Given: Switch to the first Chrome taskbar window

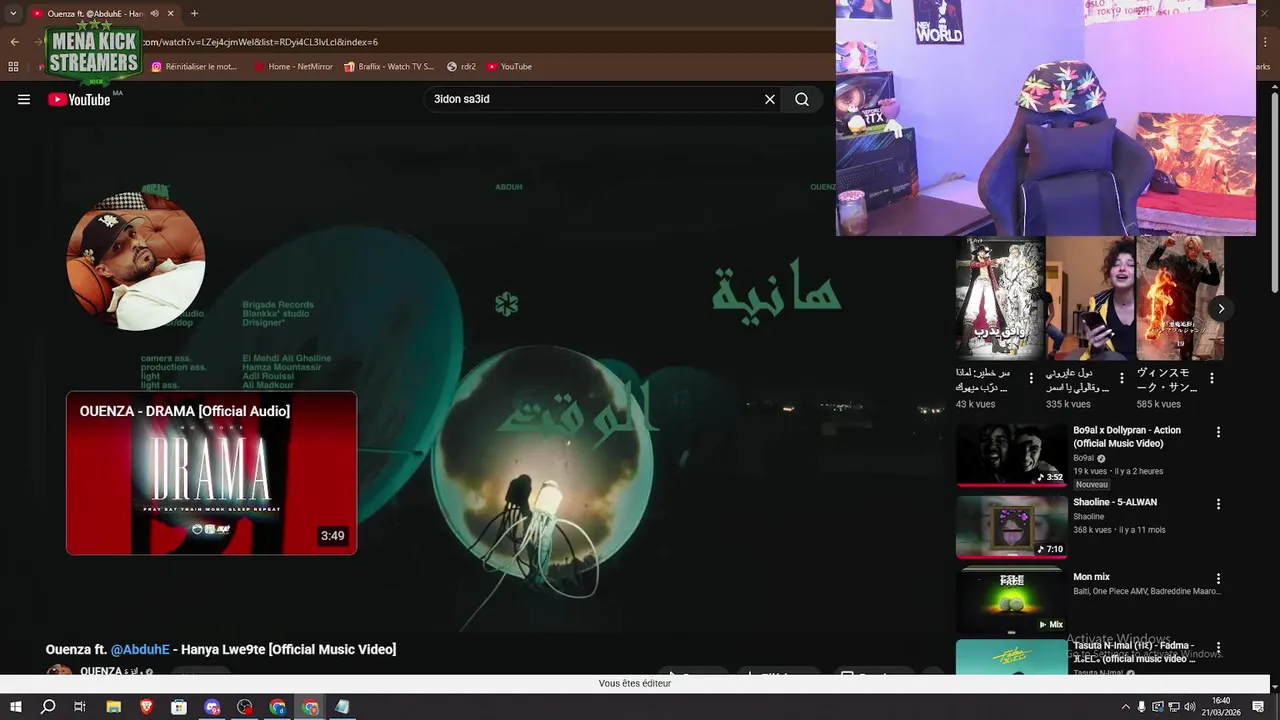Looking at the screenshot, I should click(x=278, y=707).
